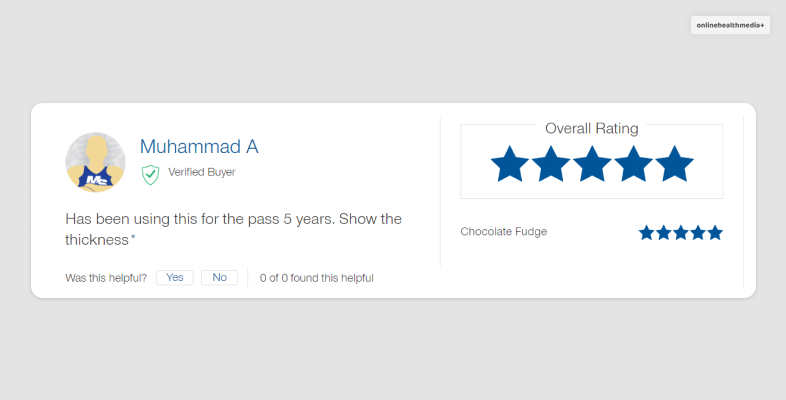
Task: Click the fifth large Overall Rating star
Action: 674,164
